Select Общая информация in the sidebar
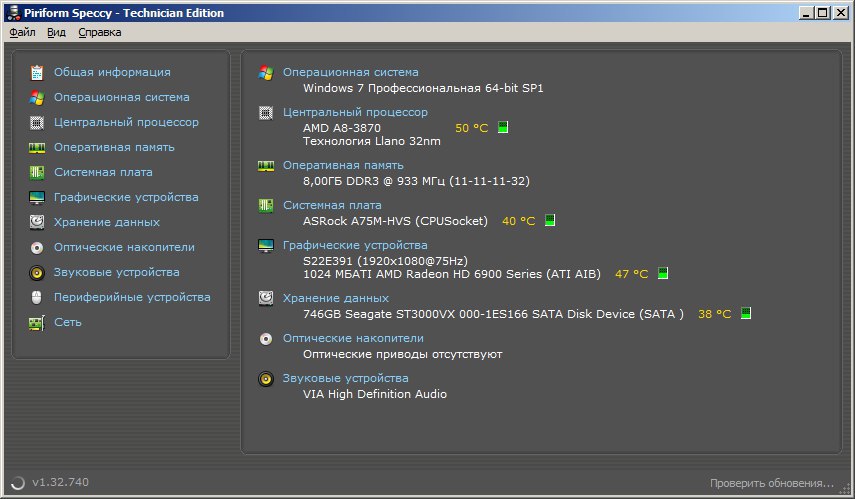 click(x=112, y=73)
